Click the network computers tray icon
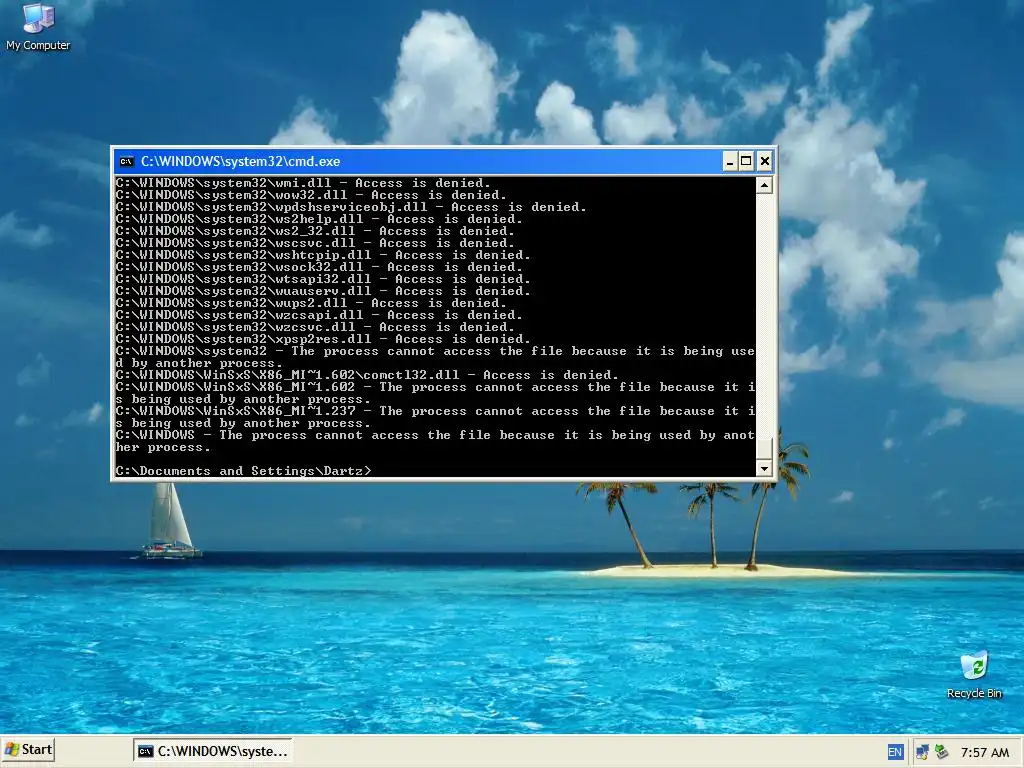 point(922,752)
